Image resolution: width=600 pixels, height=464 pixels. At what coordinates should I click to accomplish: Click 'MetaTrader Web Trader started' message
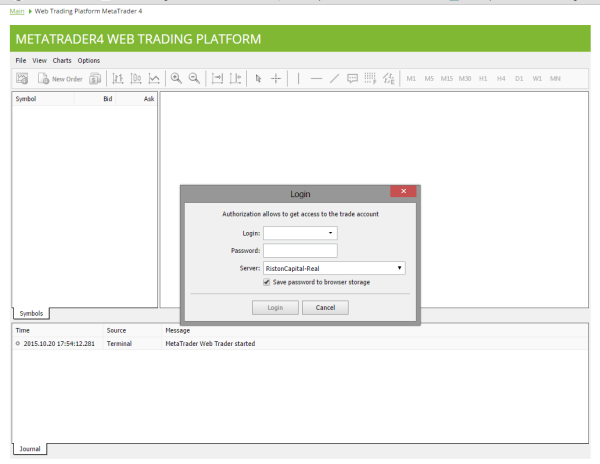point(210,344)
